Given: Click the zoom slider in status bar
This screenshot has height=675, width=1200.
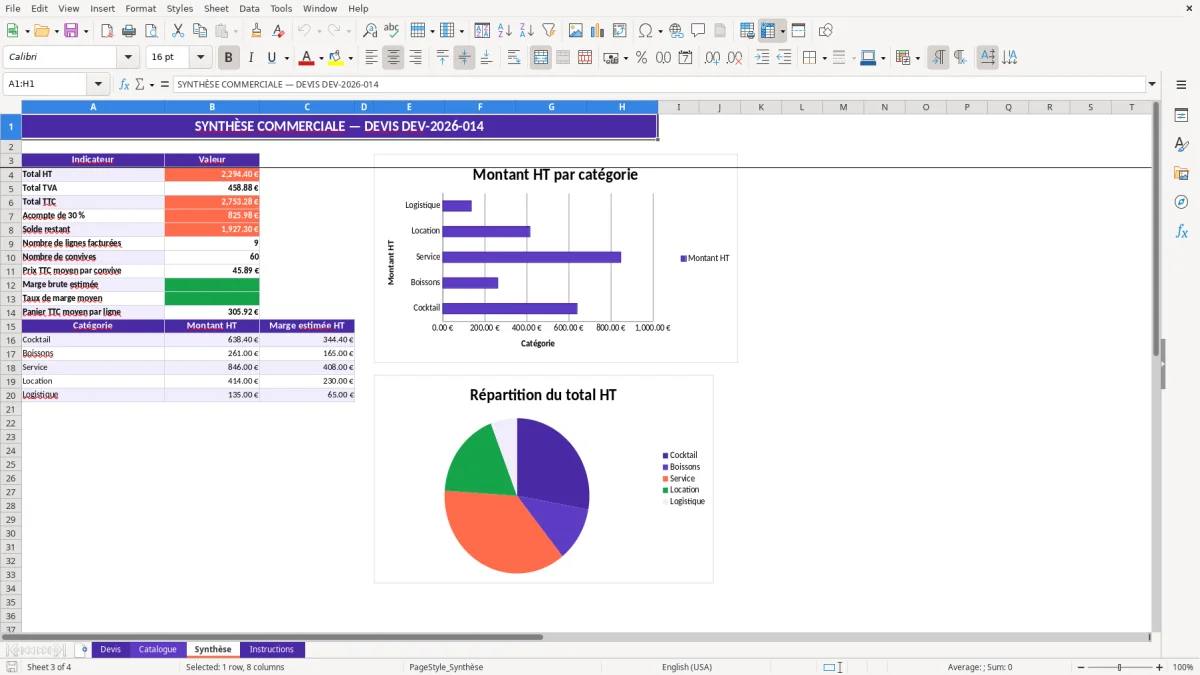Looking at the screenshot, I should click(1120, 667).
